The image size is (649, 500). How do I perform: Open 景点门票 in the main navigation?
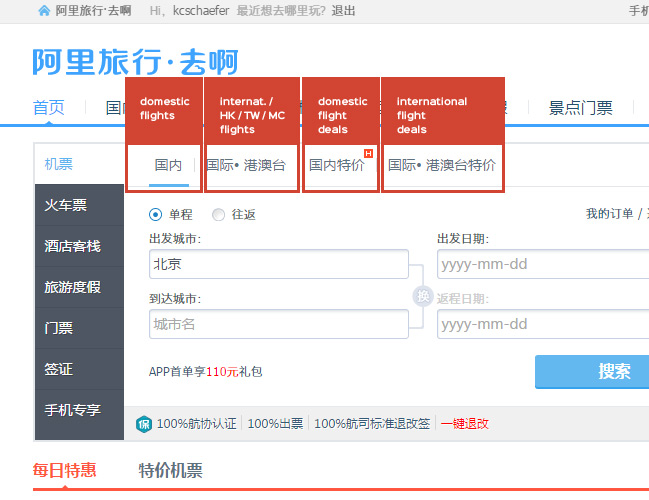click(x=580, y=108)
